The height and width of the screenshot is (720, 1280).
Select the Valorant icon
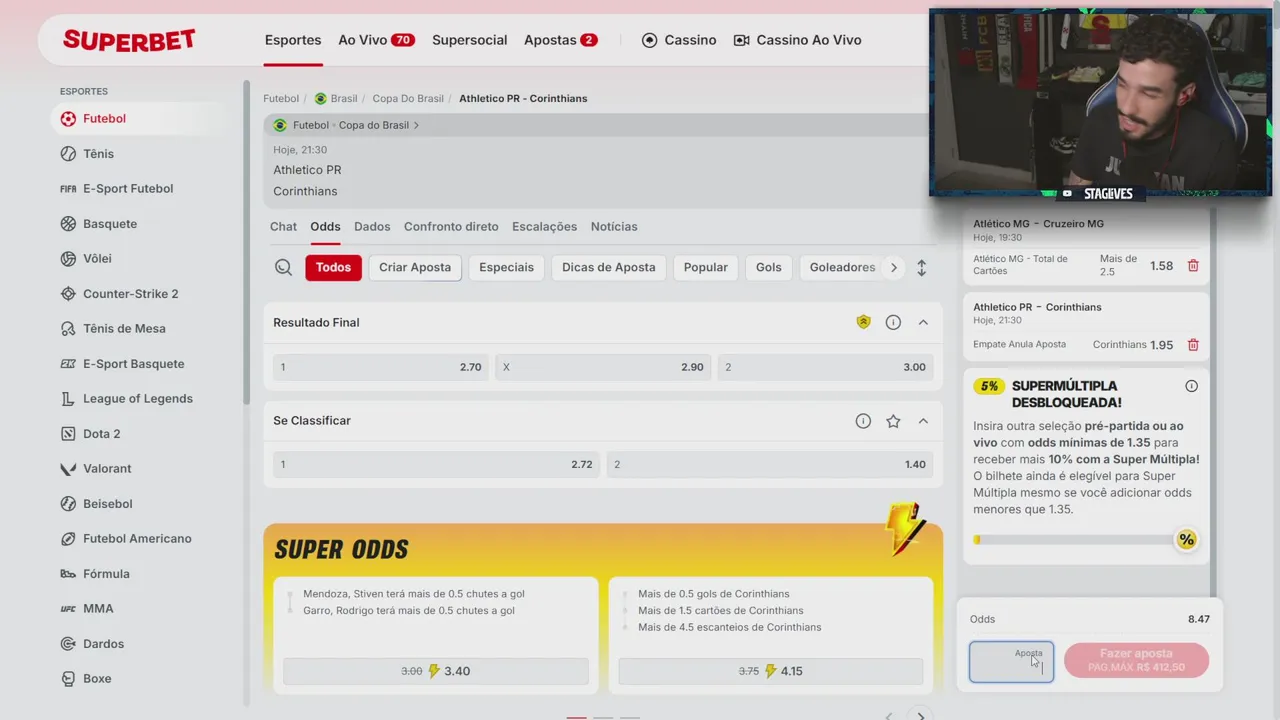(68, 469)
